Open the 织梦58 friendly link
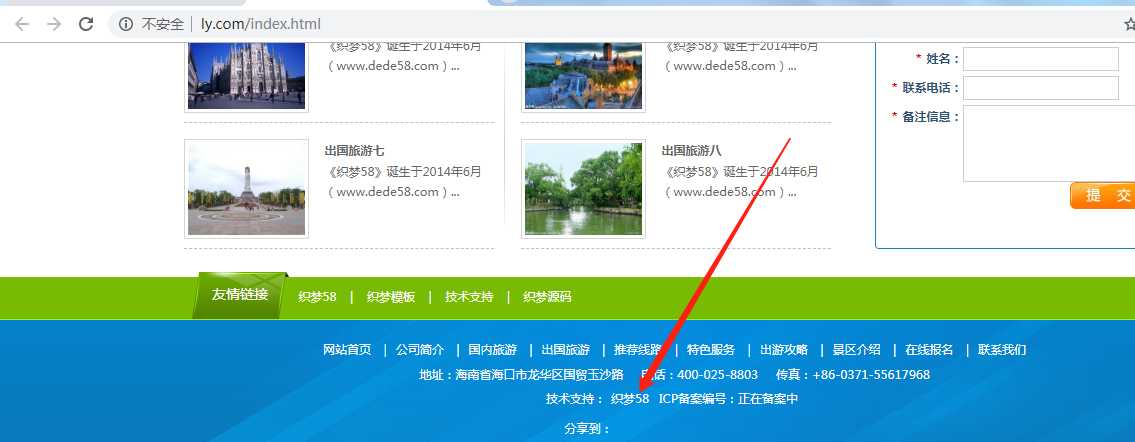This screenshot has width=1135, height=442. [317, 297]
